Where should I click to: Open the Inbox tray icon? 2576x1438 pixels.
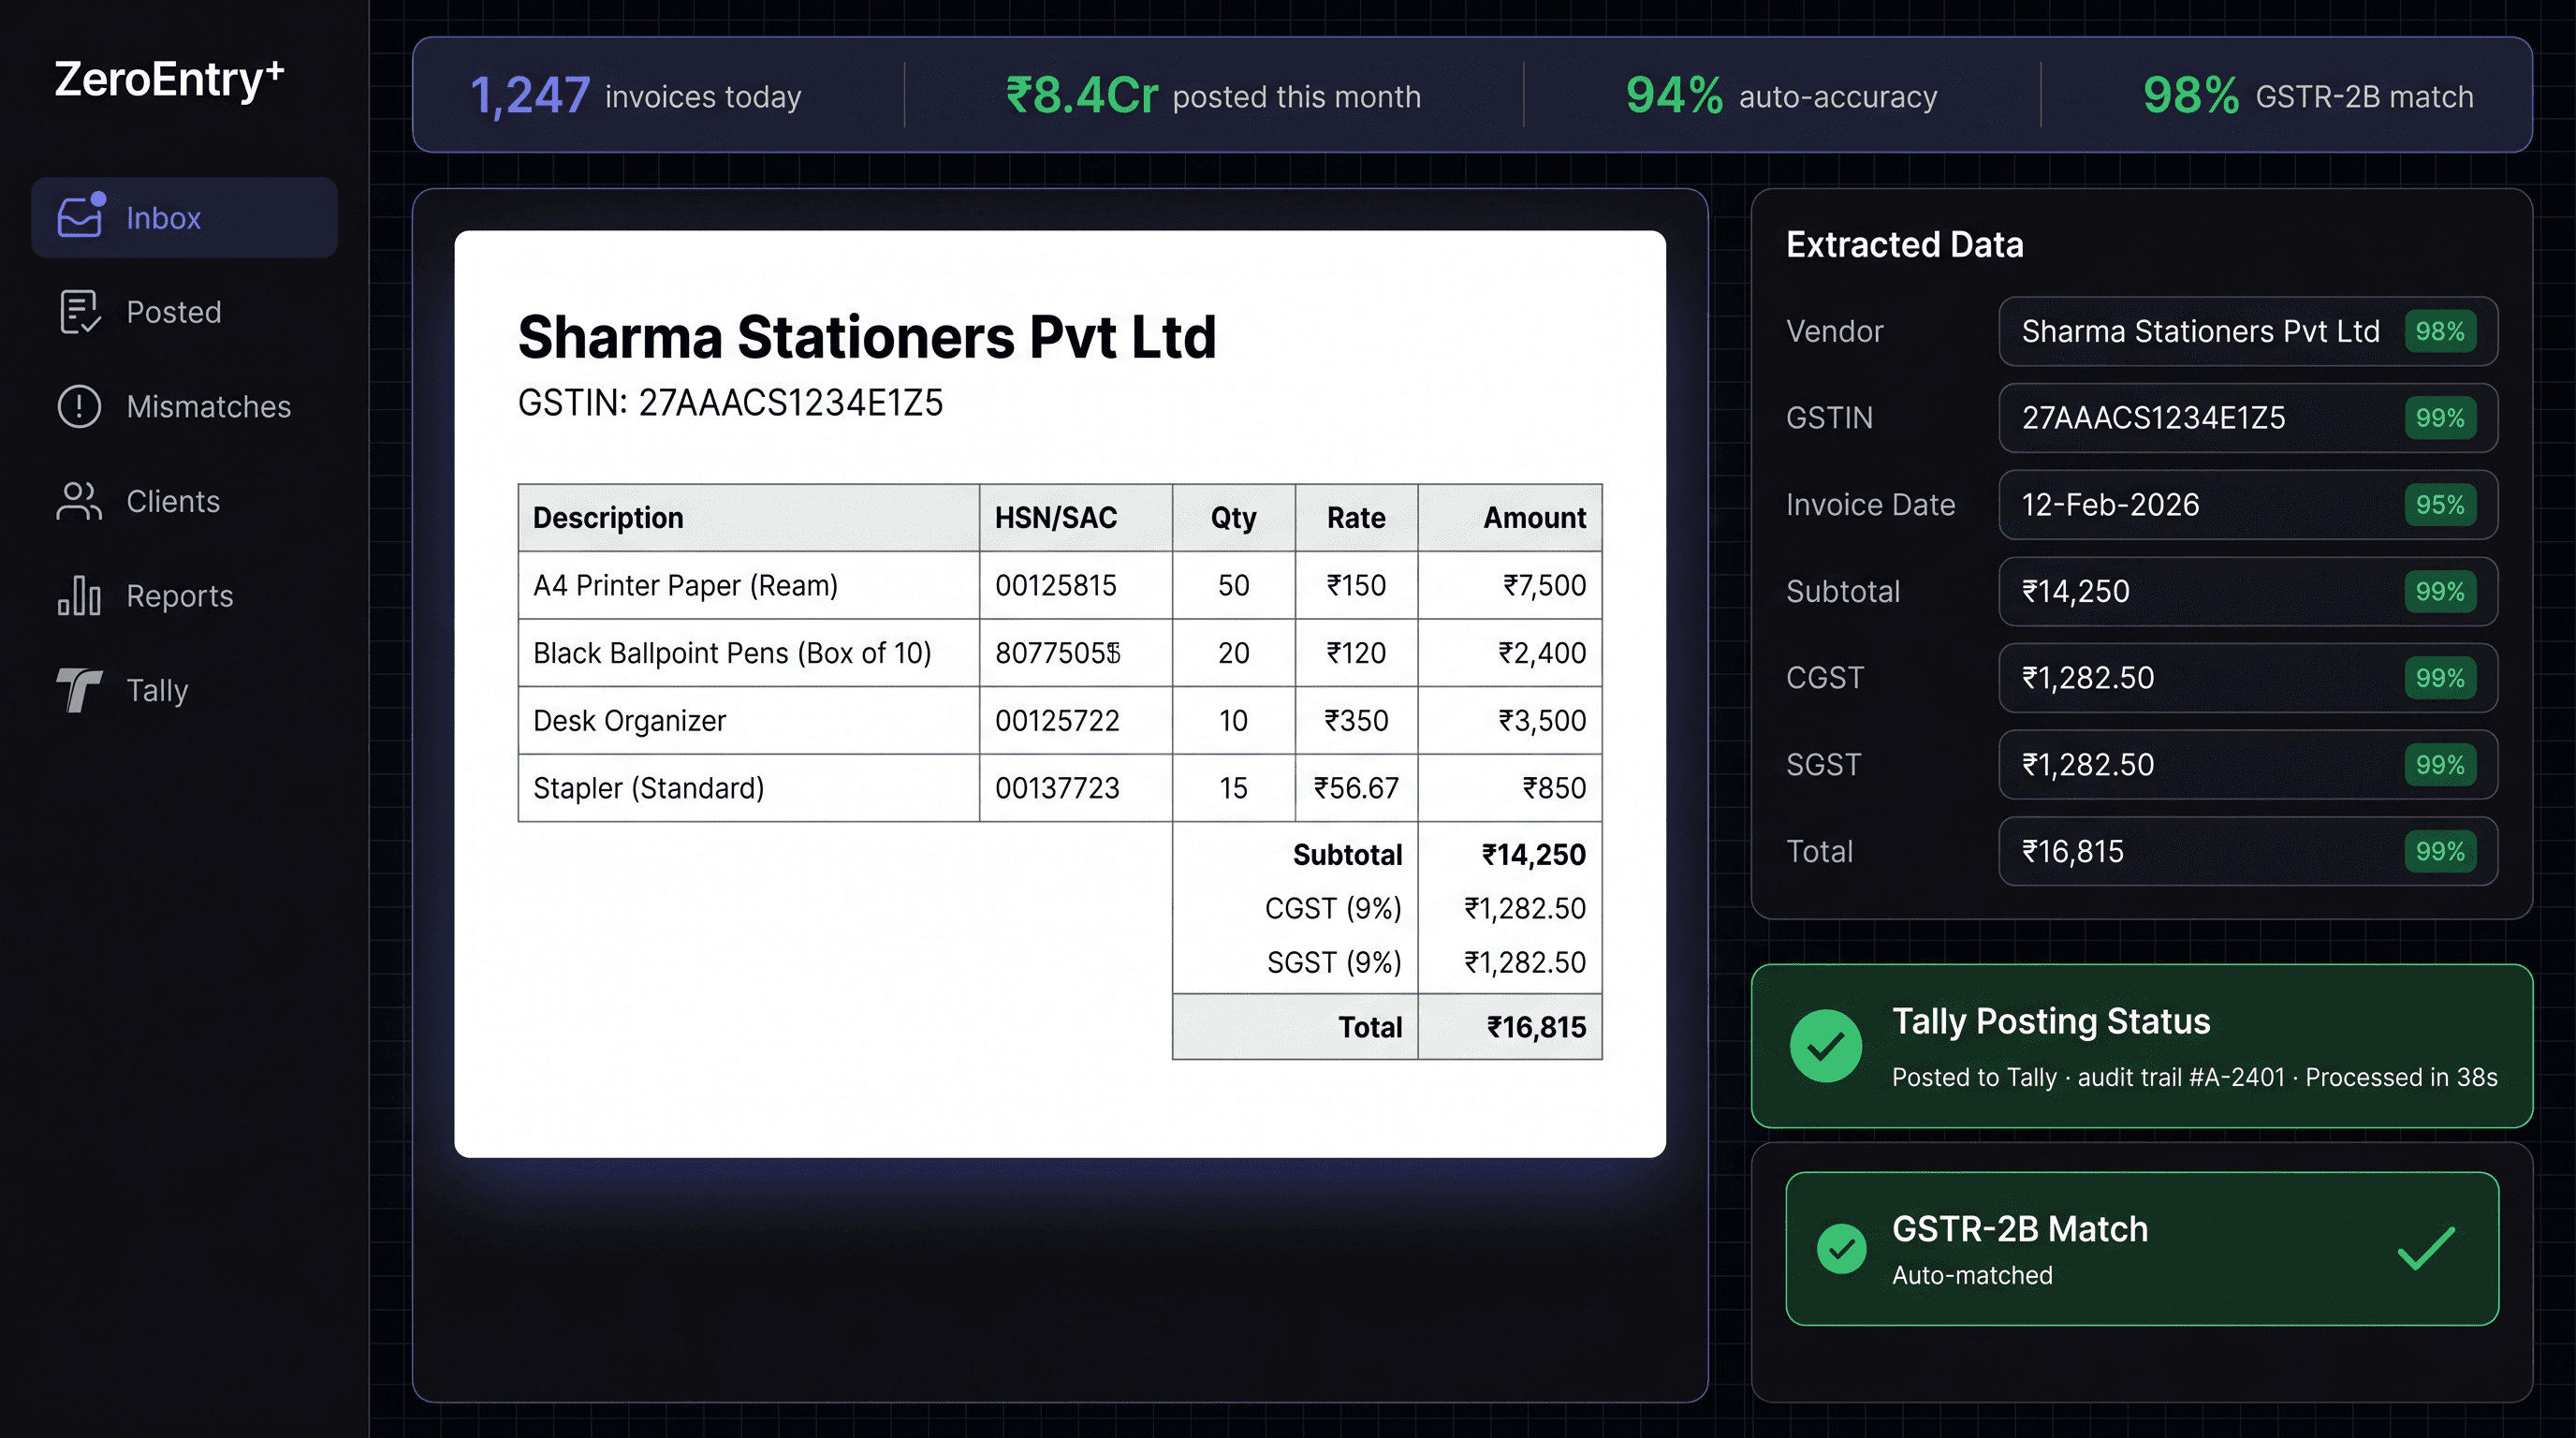pos(80,216)
